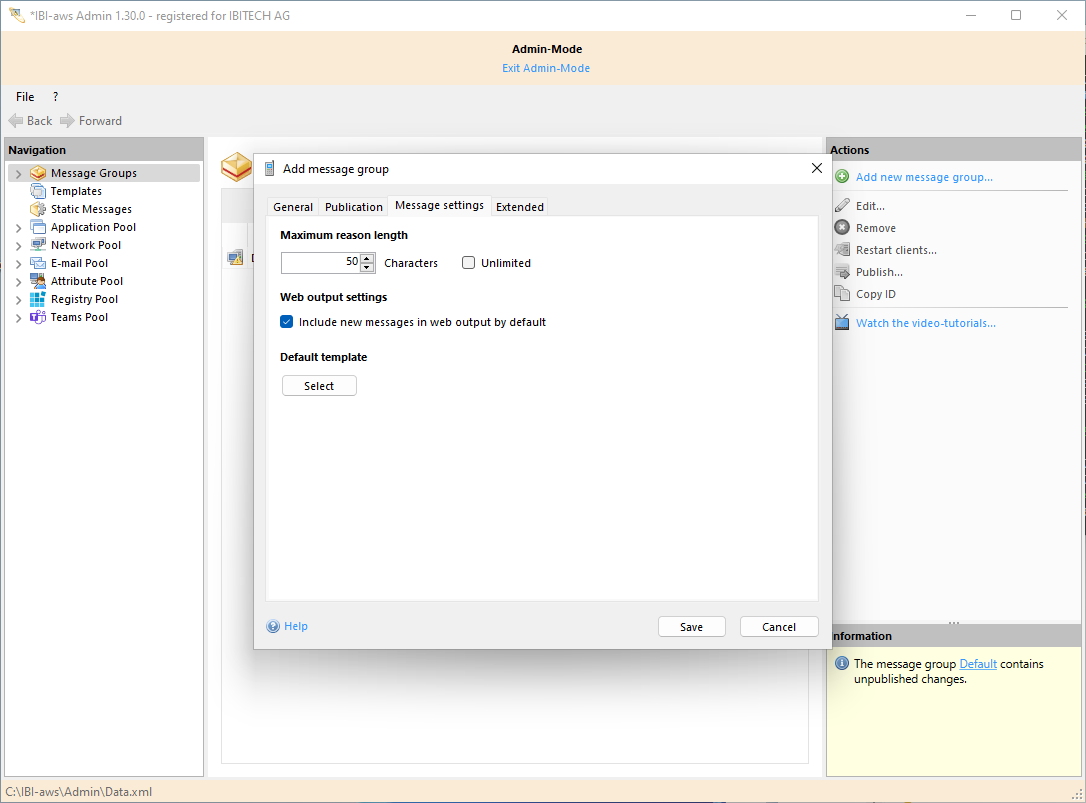The image size is (1086, 803).
Task: Open the Default message group link
Action: pyautogui.click(x=978, y=663)
